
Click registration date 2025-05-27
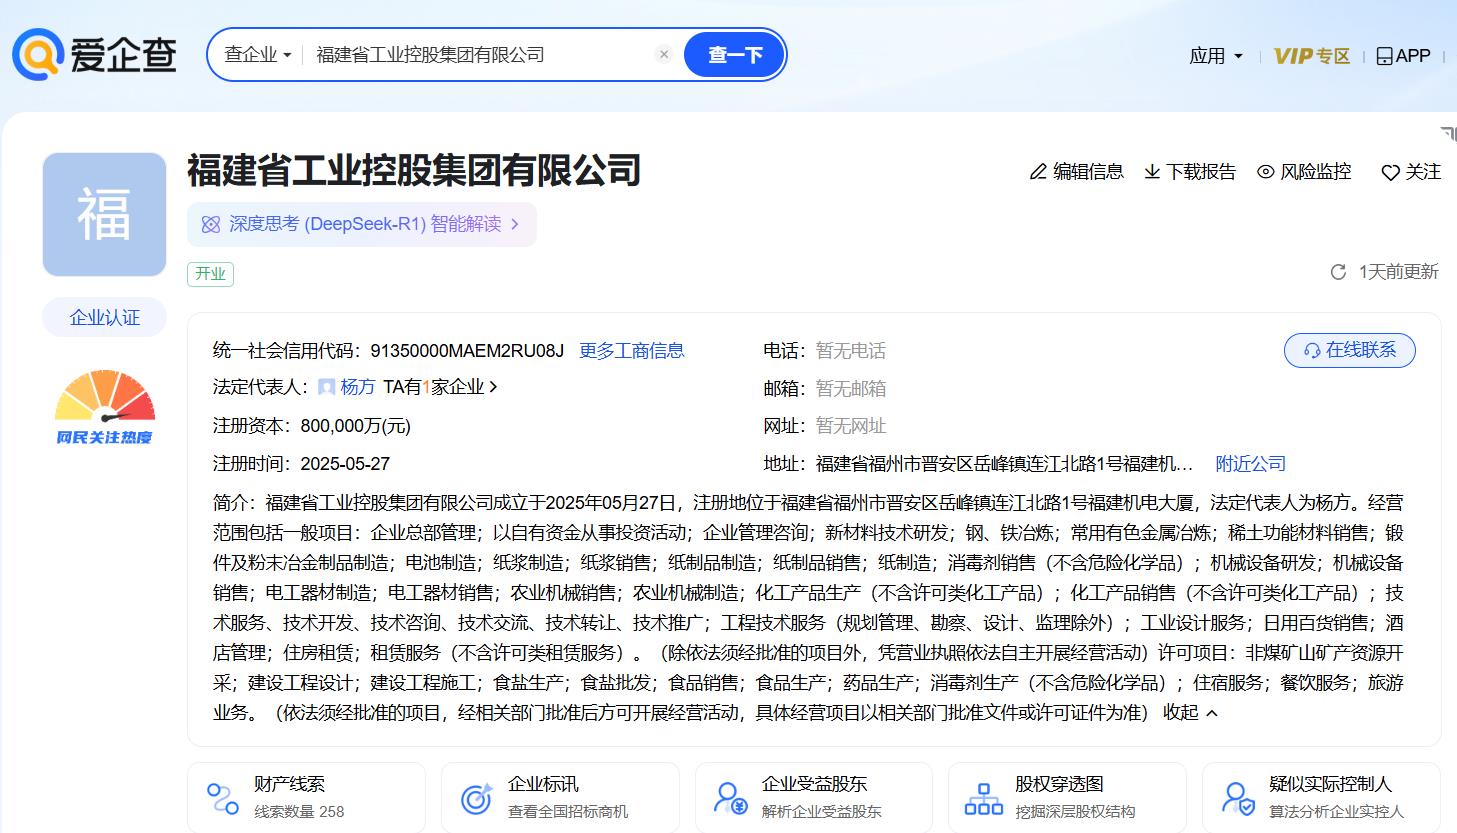tap(345, 464)
